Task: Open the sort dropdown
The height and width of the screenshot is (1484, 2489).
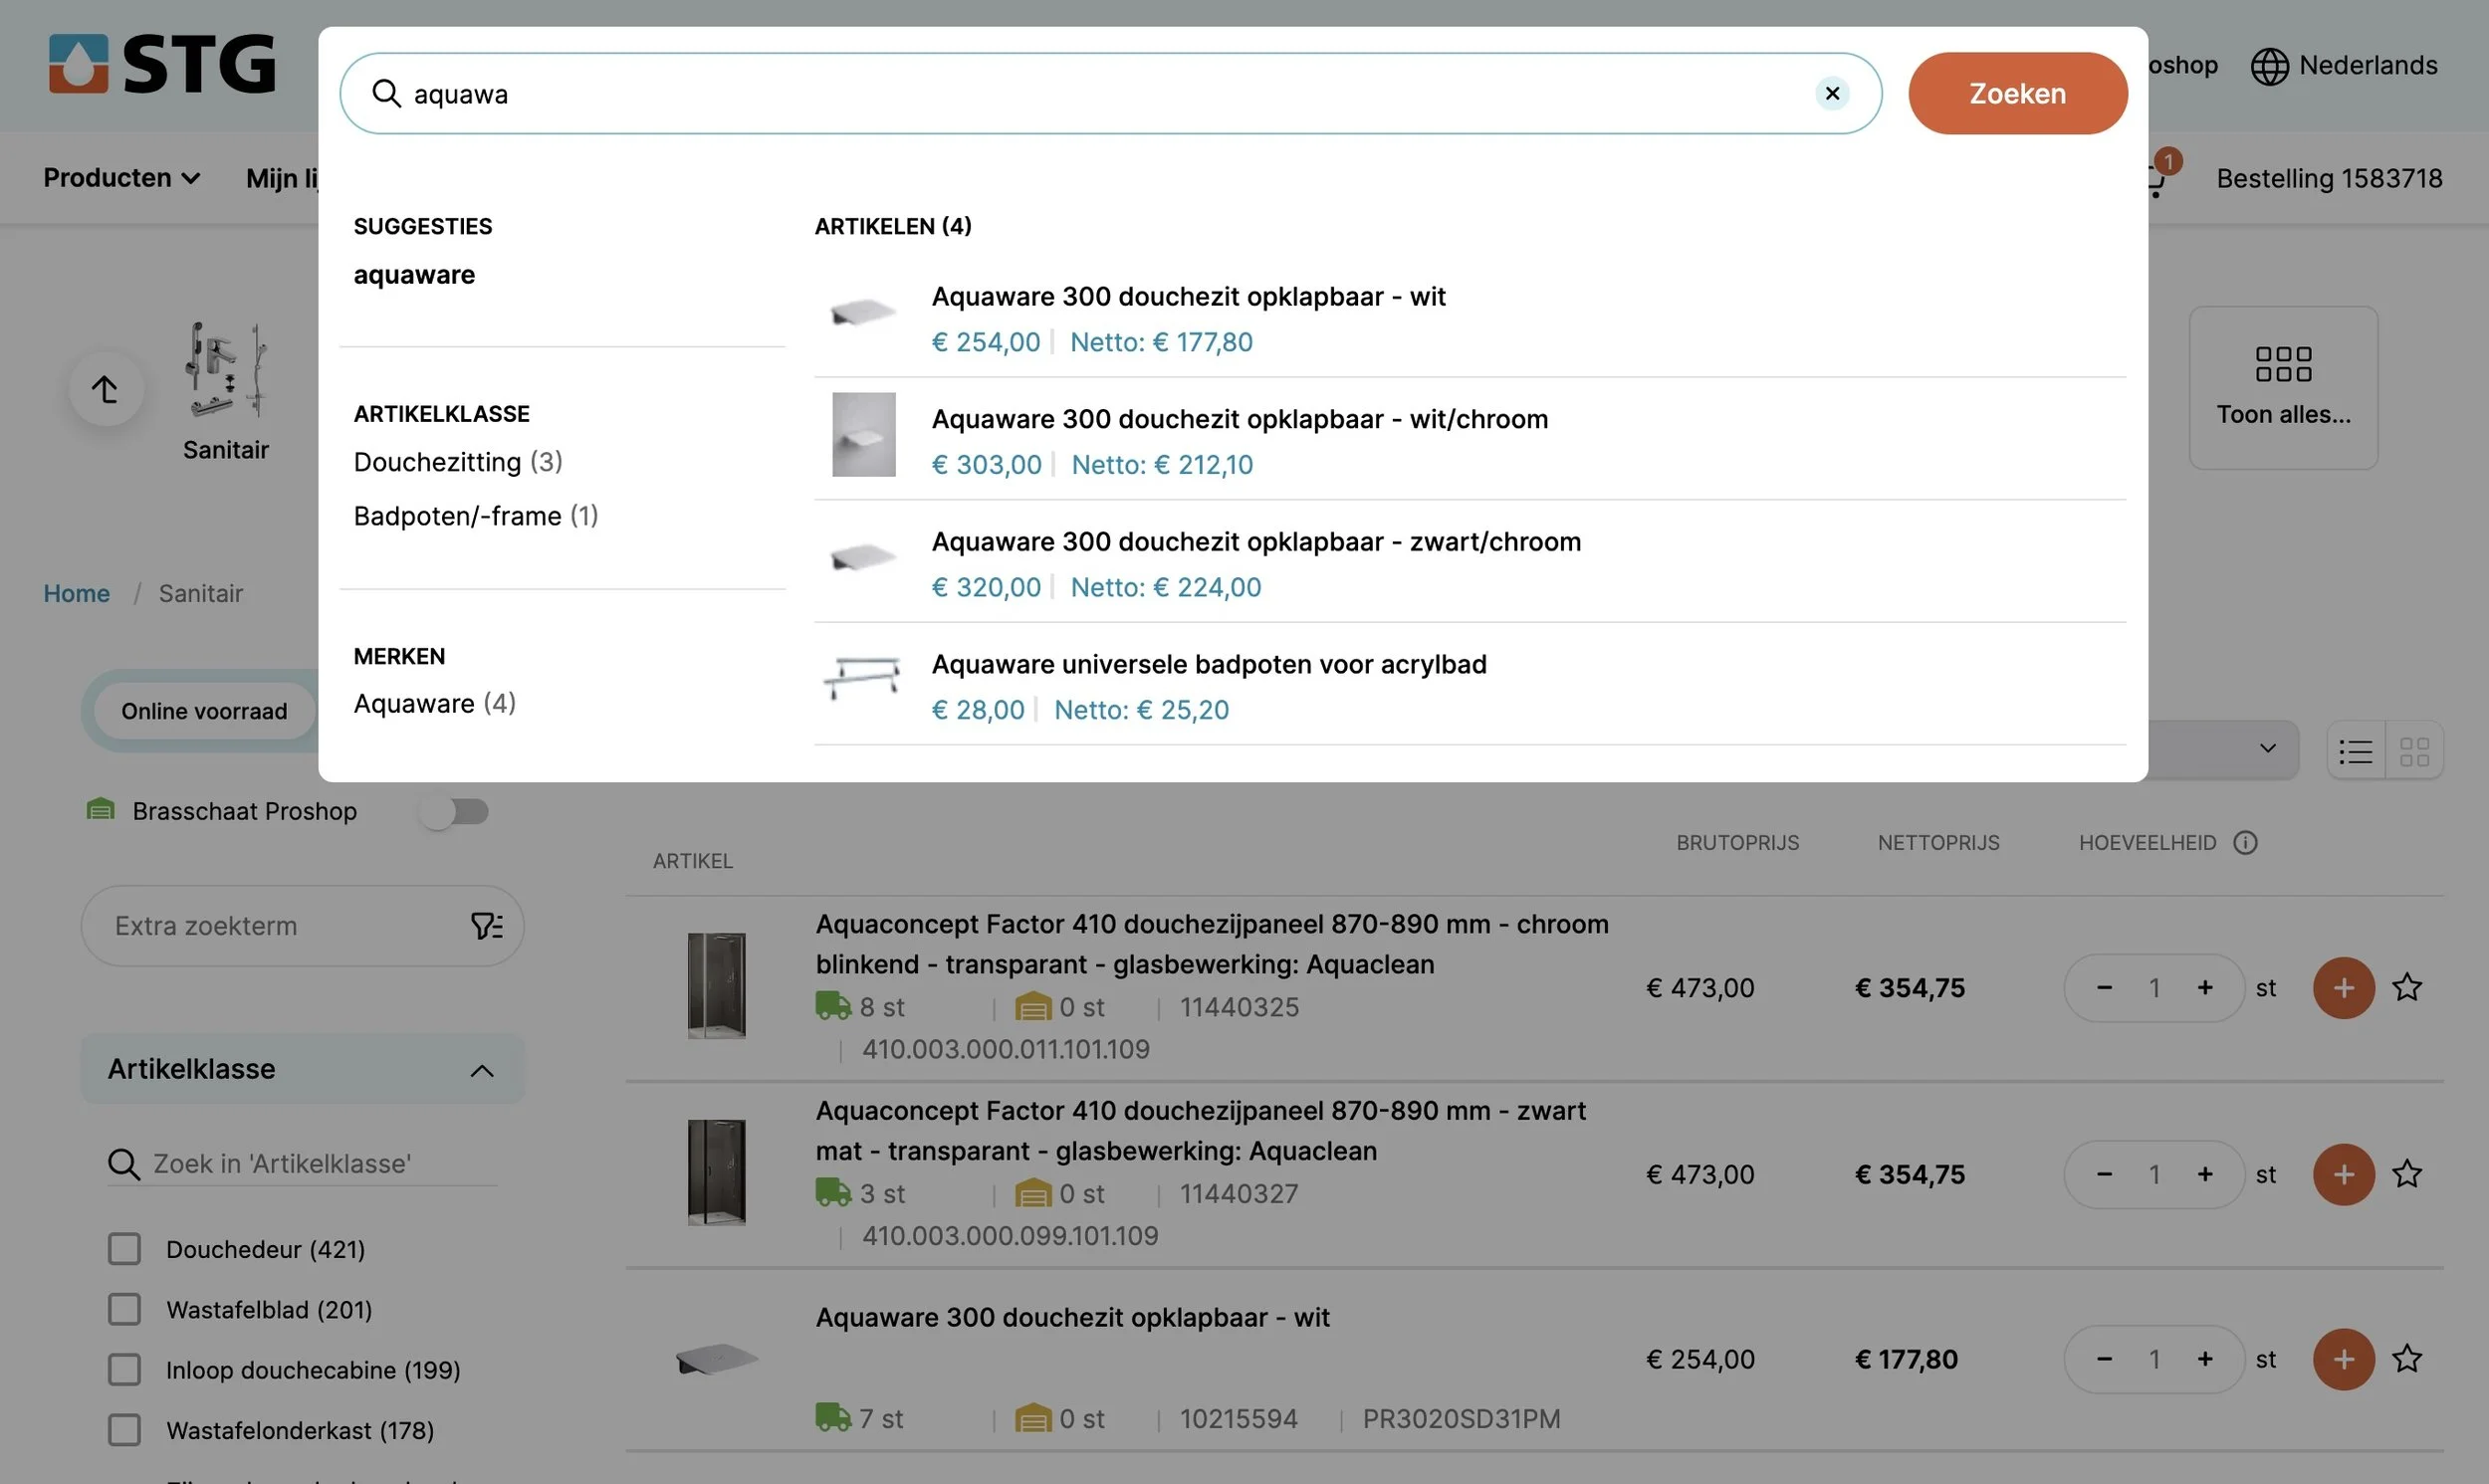Action: coord(2220,749)
